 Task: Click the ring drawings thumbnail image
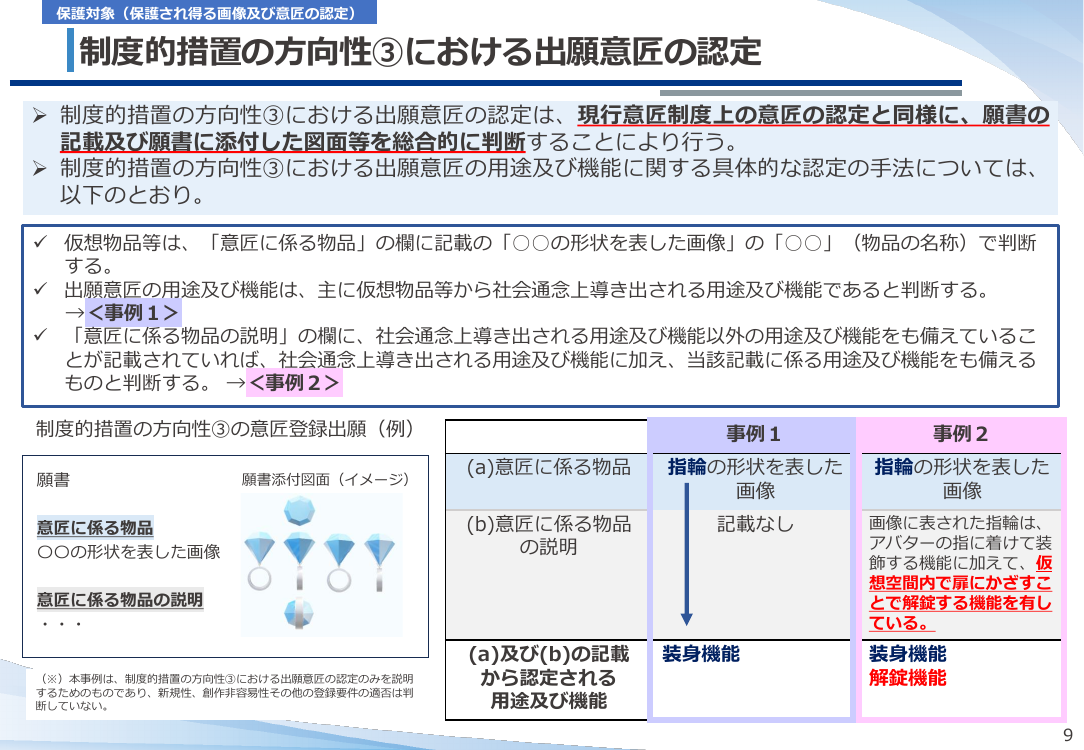[321, 565]
